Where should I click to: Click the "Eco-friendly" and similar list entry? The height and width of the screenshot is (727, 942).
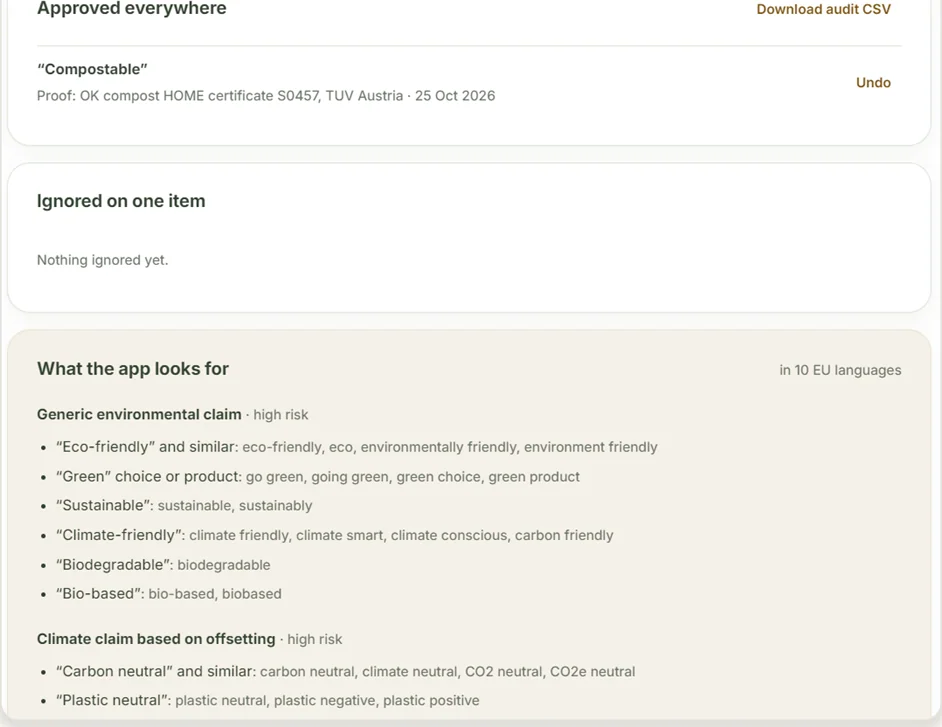(x=357, y=447)
